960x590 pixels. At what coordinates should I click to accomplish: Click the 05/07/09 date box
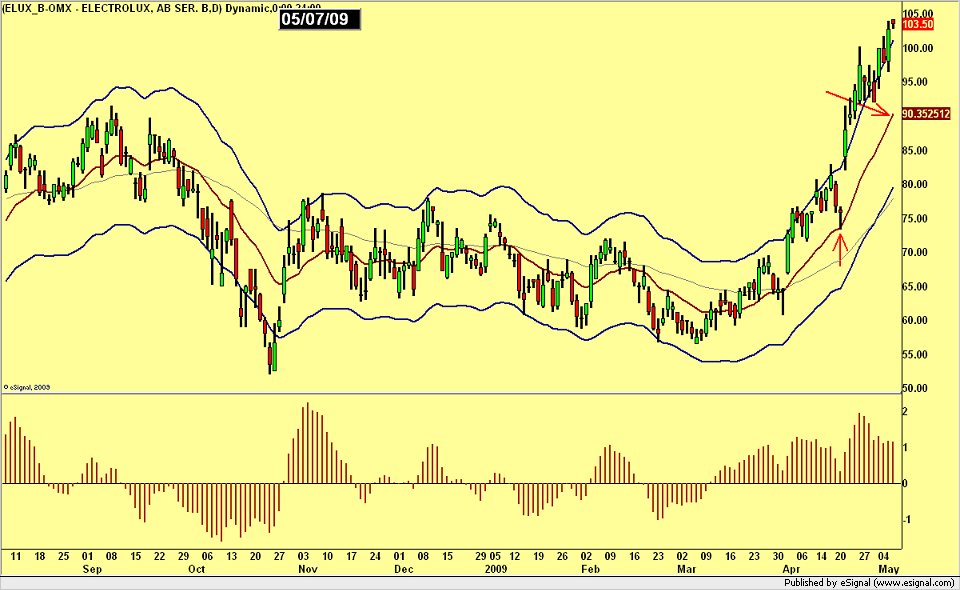320,19
